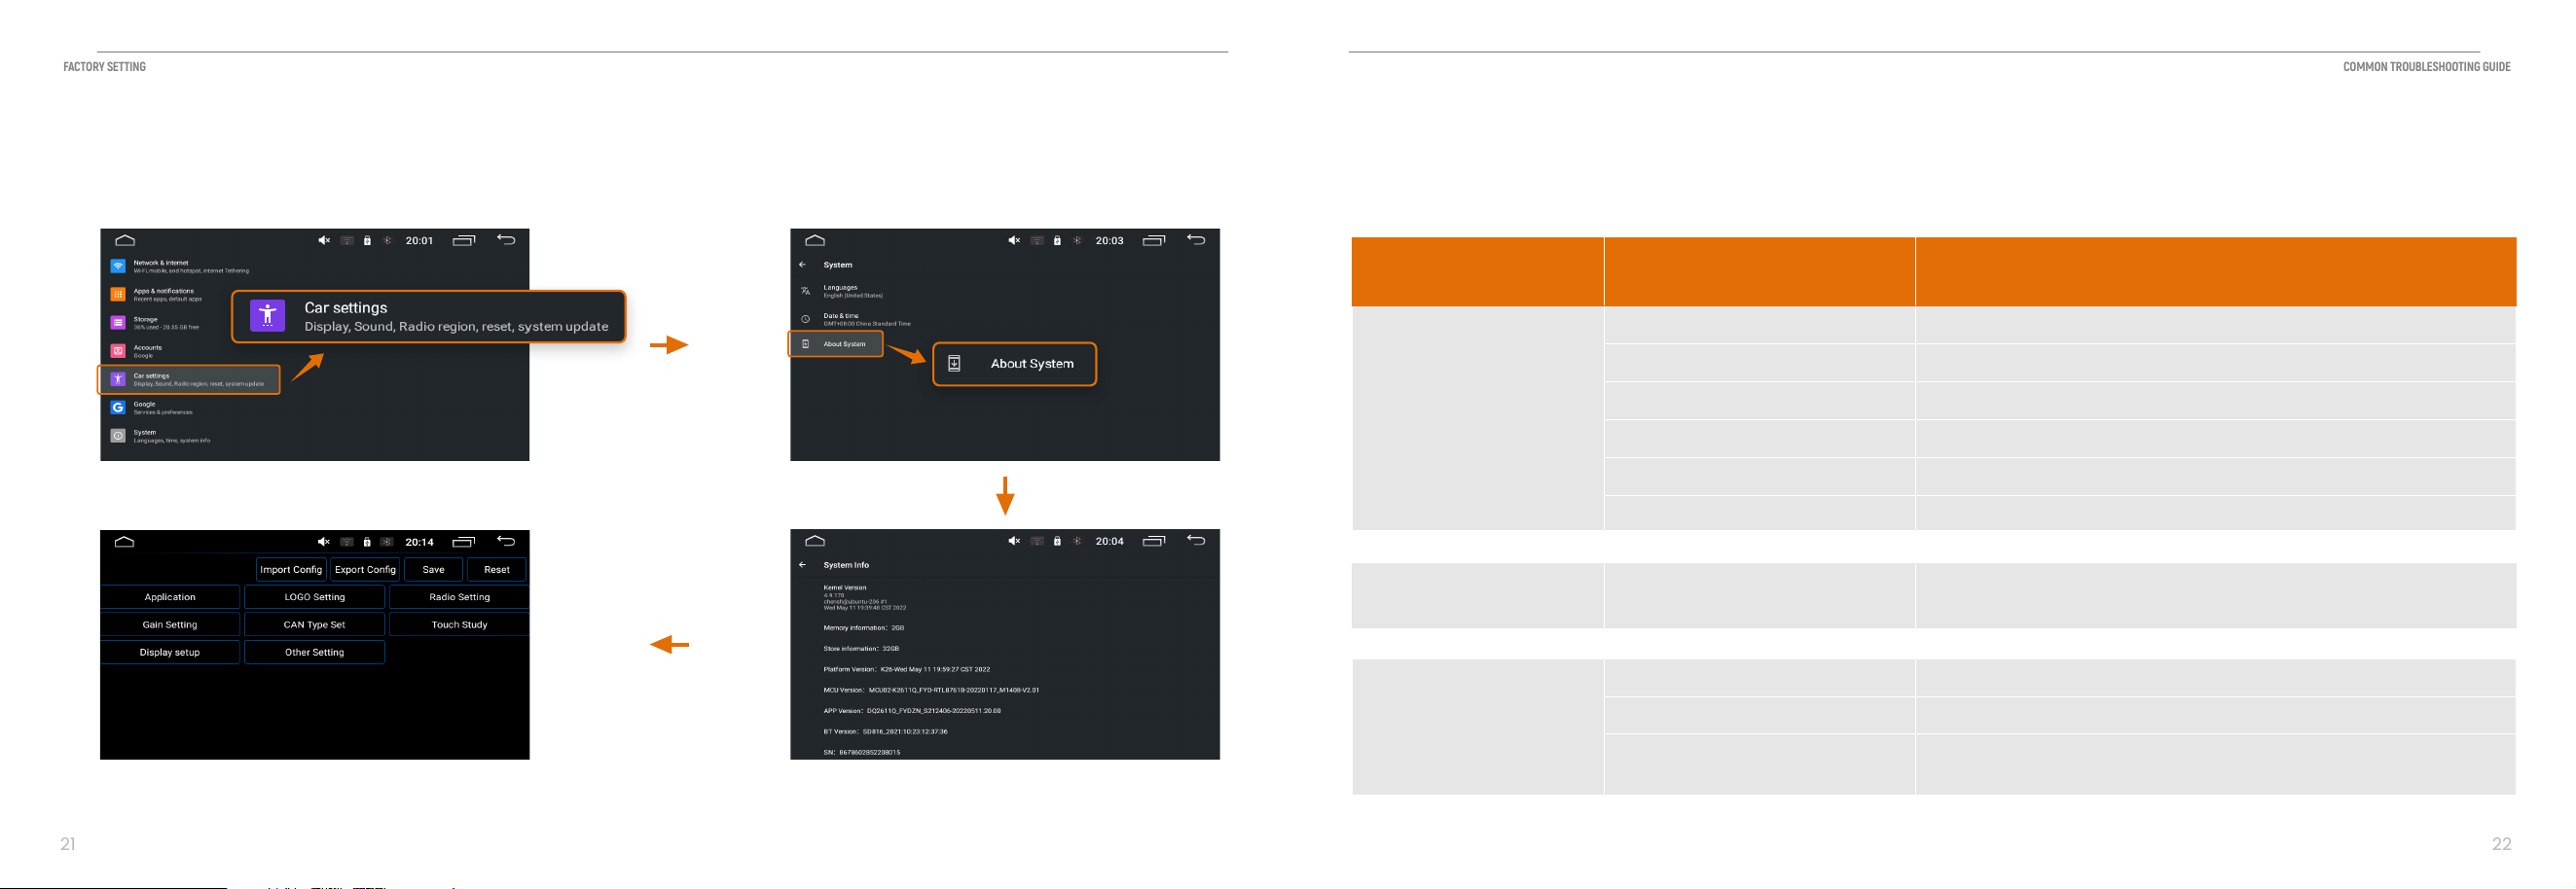Click the FACTORY SETTING page header
The image size is (2576, 889).
104,67
